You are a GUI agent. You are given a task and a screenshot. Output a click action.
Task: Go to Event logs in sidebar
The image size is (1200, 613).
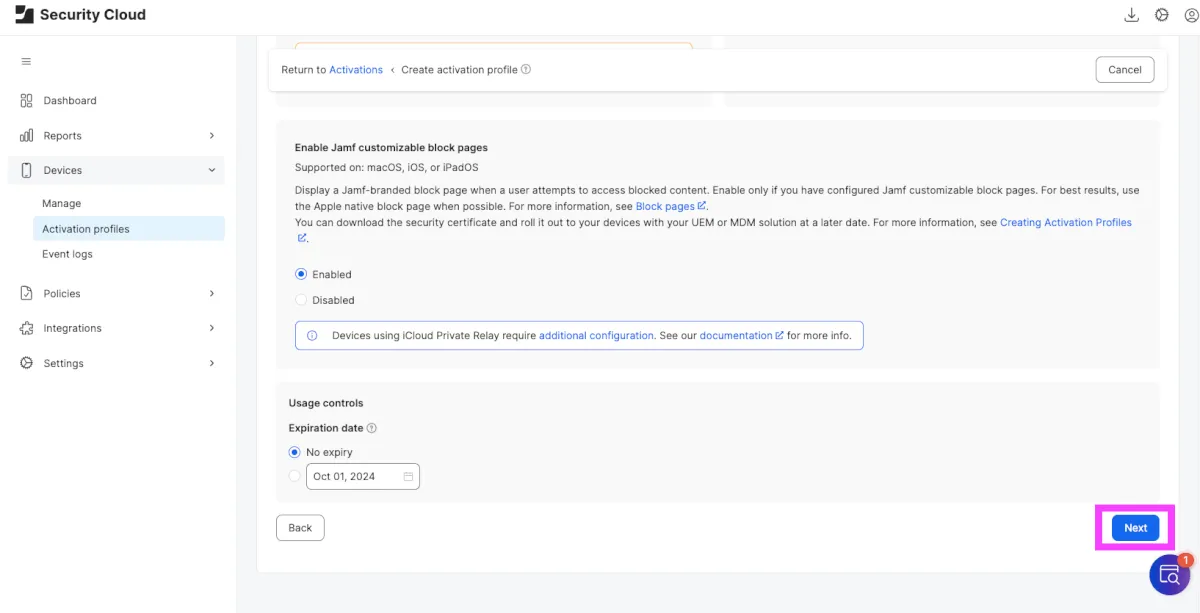[x=67, y=254]
